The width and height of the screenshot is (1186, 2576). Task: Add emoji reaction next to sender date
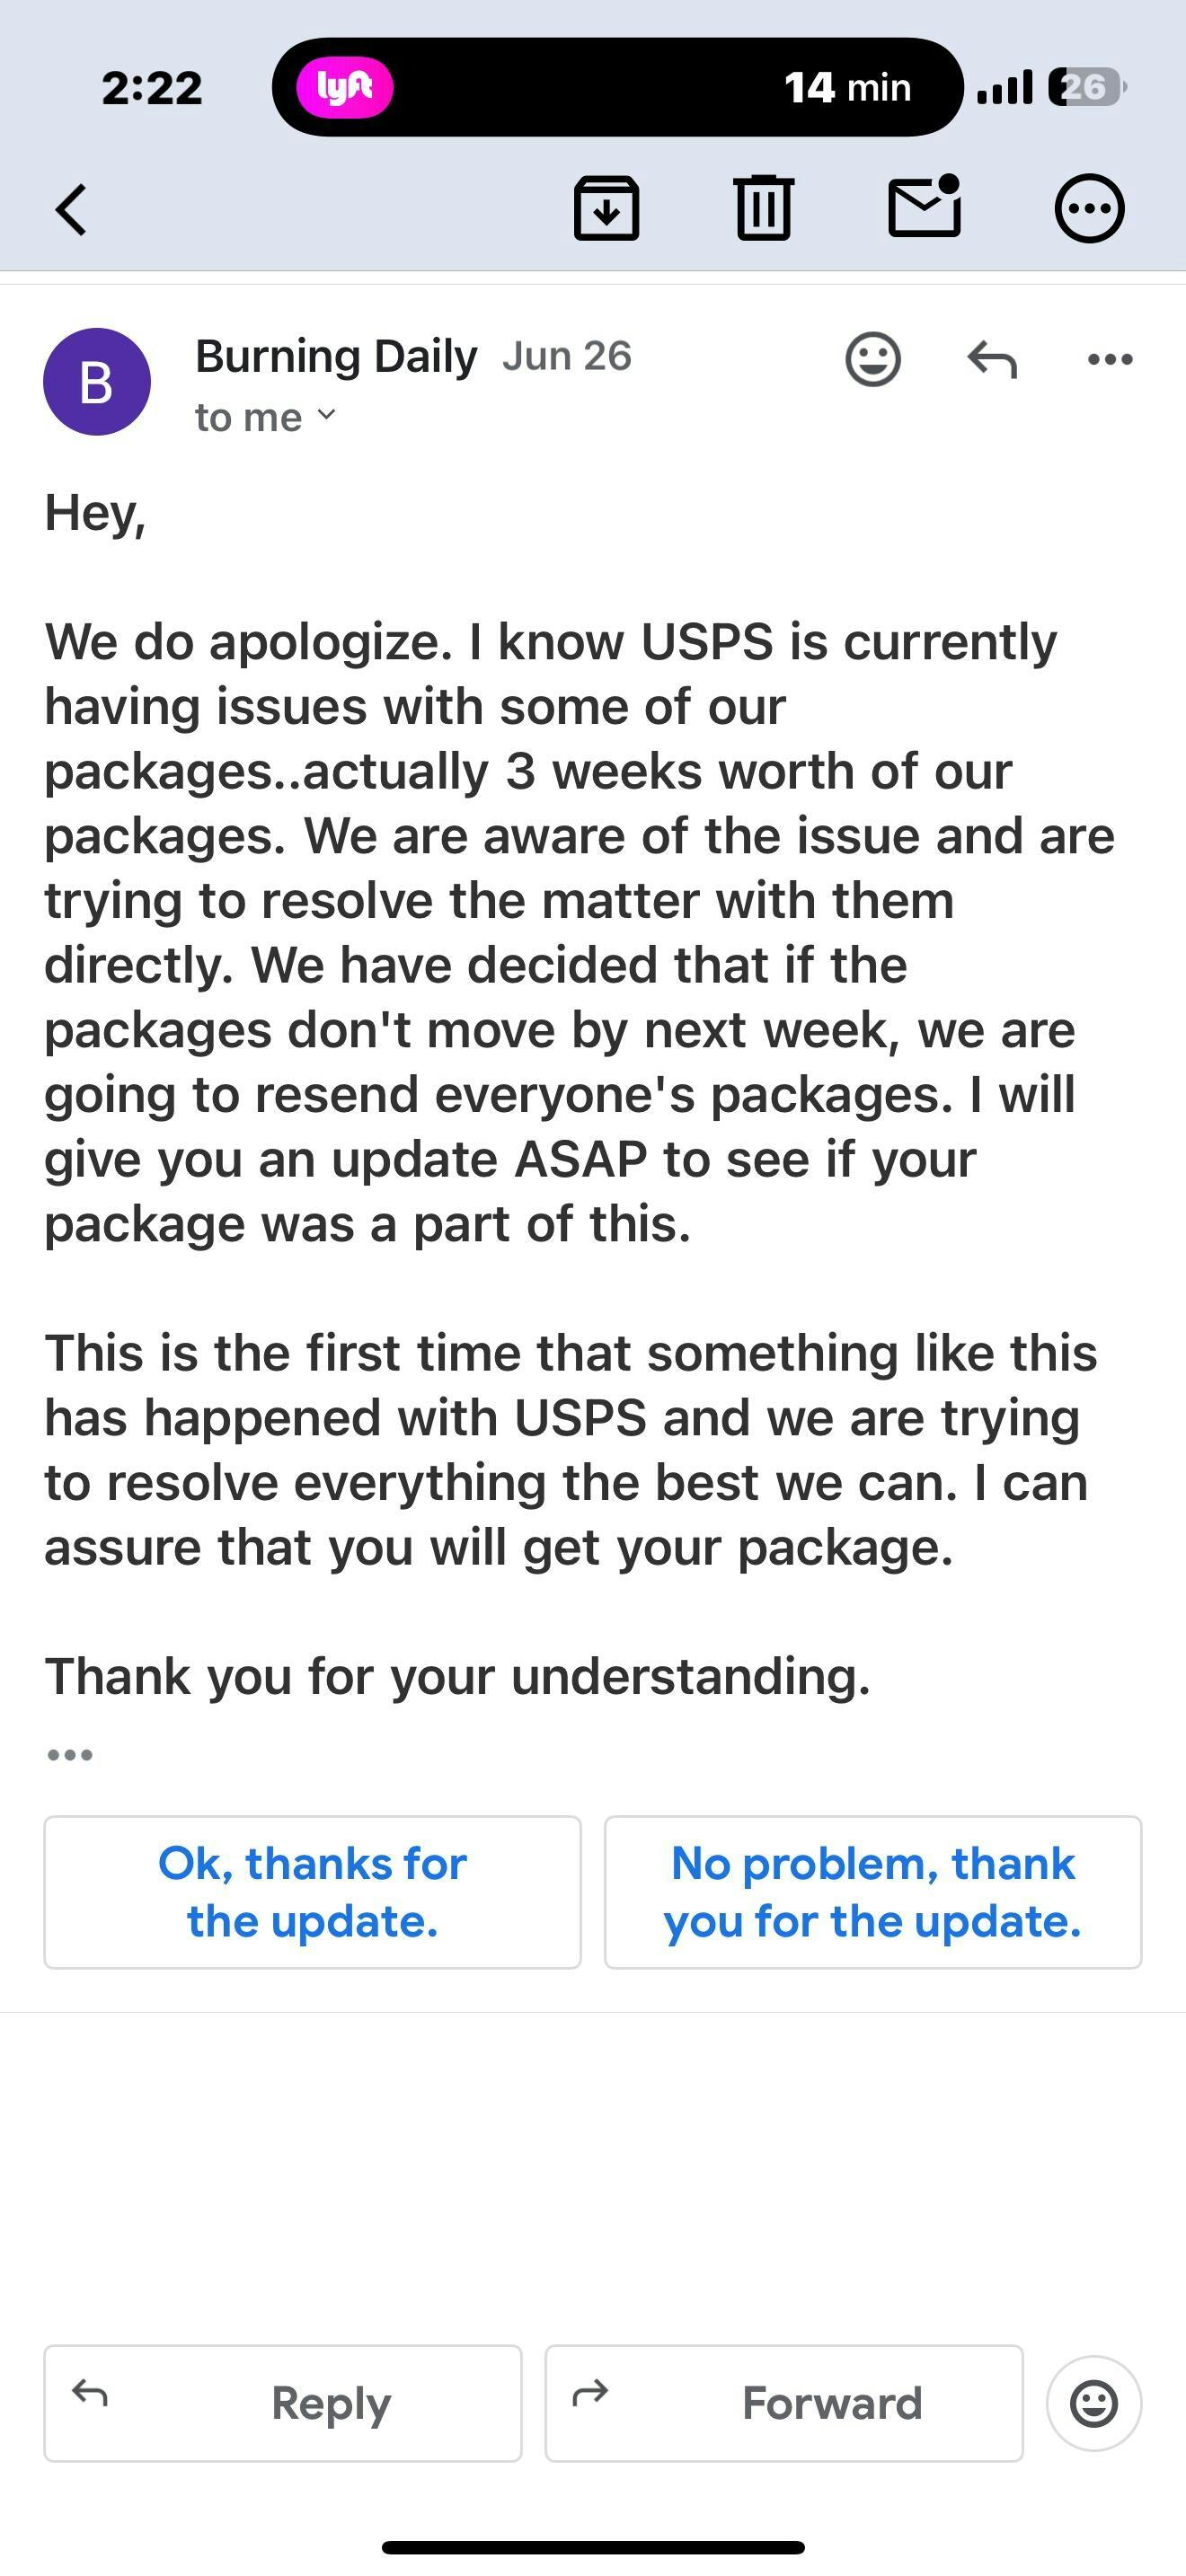(x=873, y=358)
